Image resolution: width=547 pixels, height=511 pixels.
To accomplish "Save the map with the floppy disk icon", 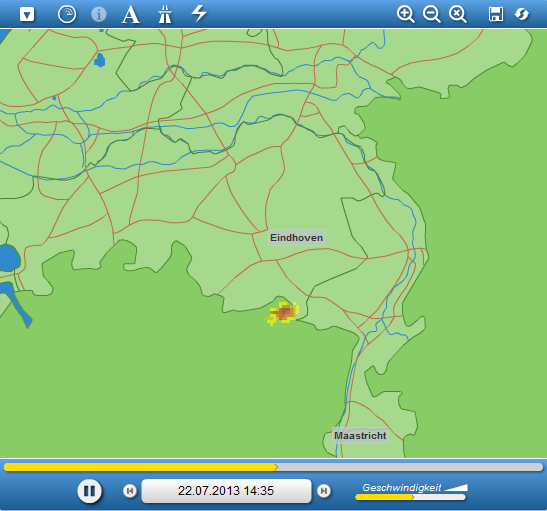I will [496, 14].
